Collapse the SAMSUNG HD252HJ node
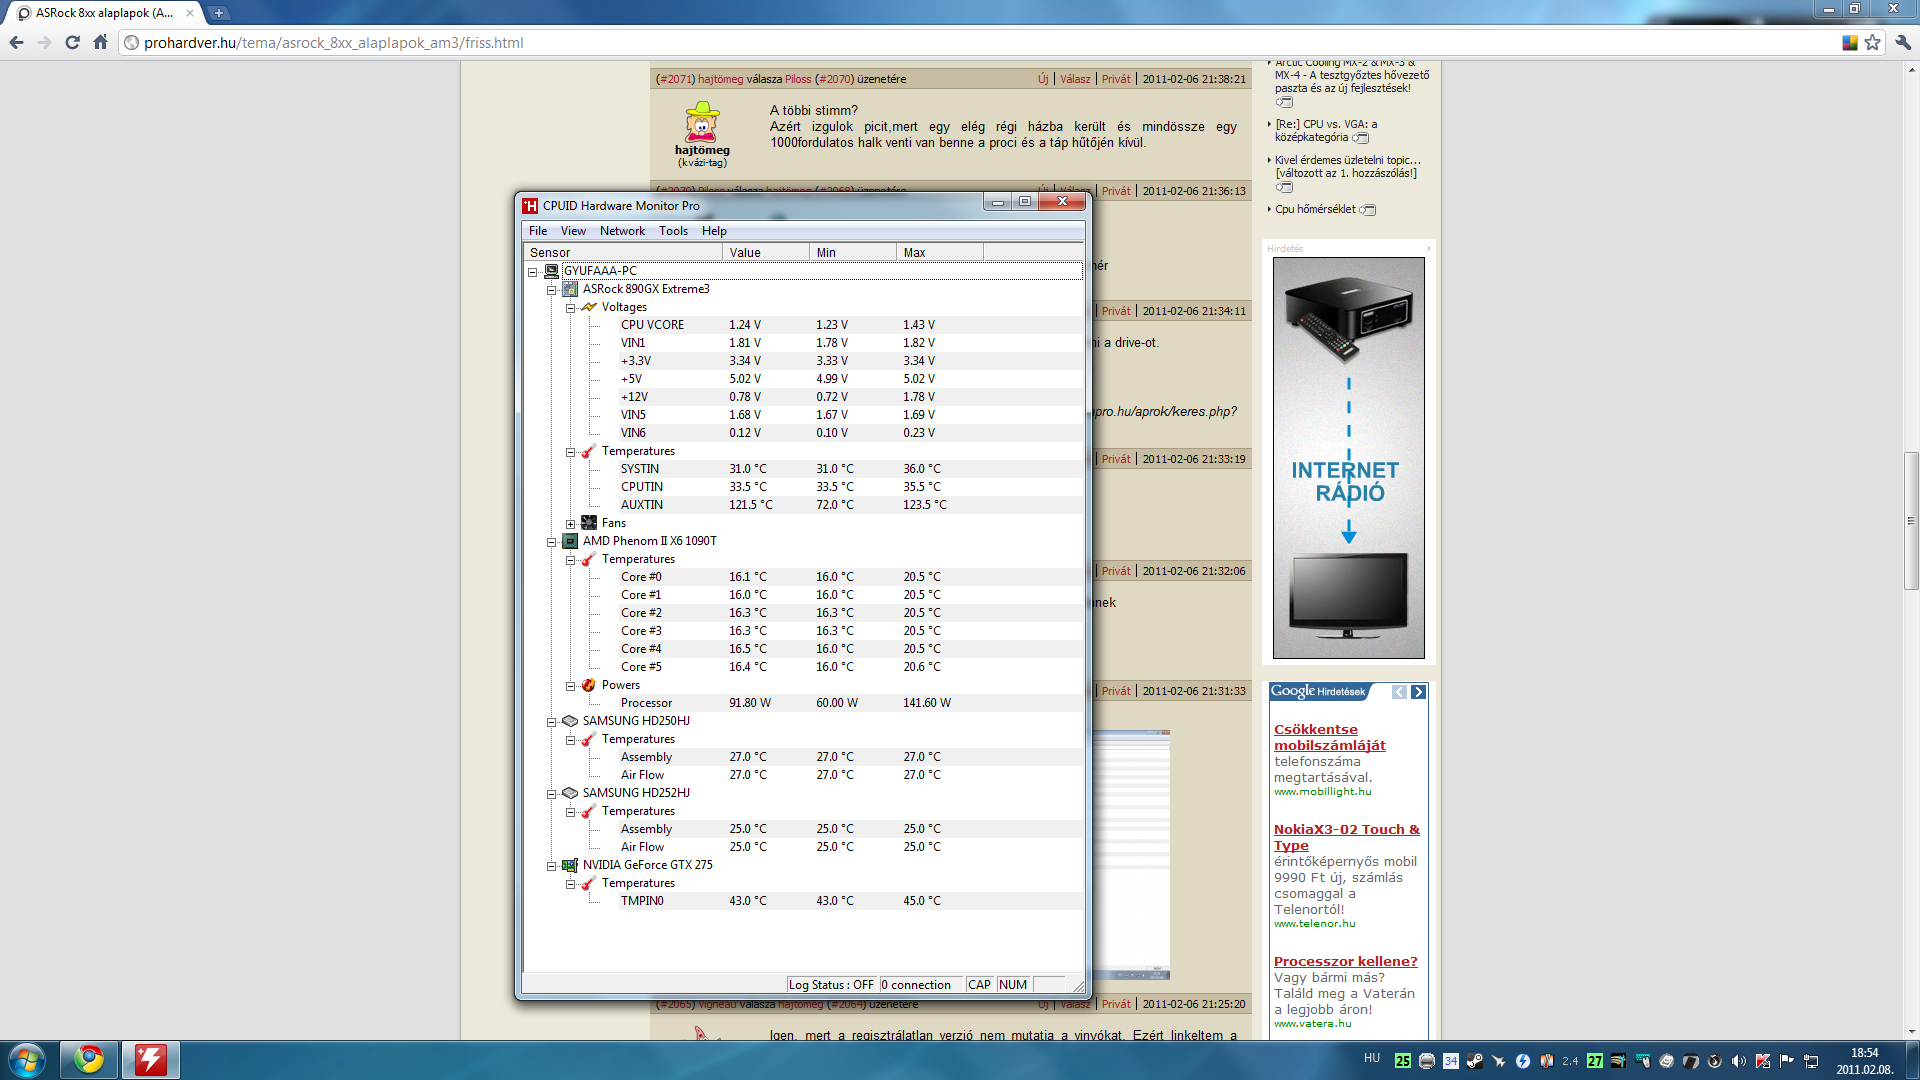This screenshot has width=1920, height=1080. pyautogui.click(x=551, y=794)
